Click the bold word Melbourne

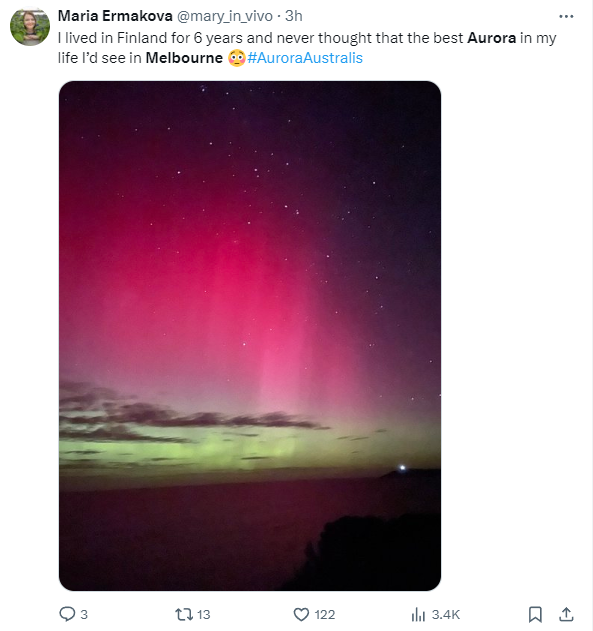pos(184,58)
